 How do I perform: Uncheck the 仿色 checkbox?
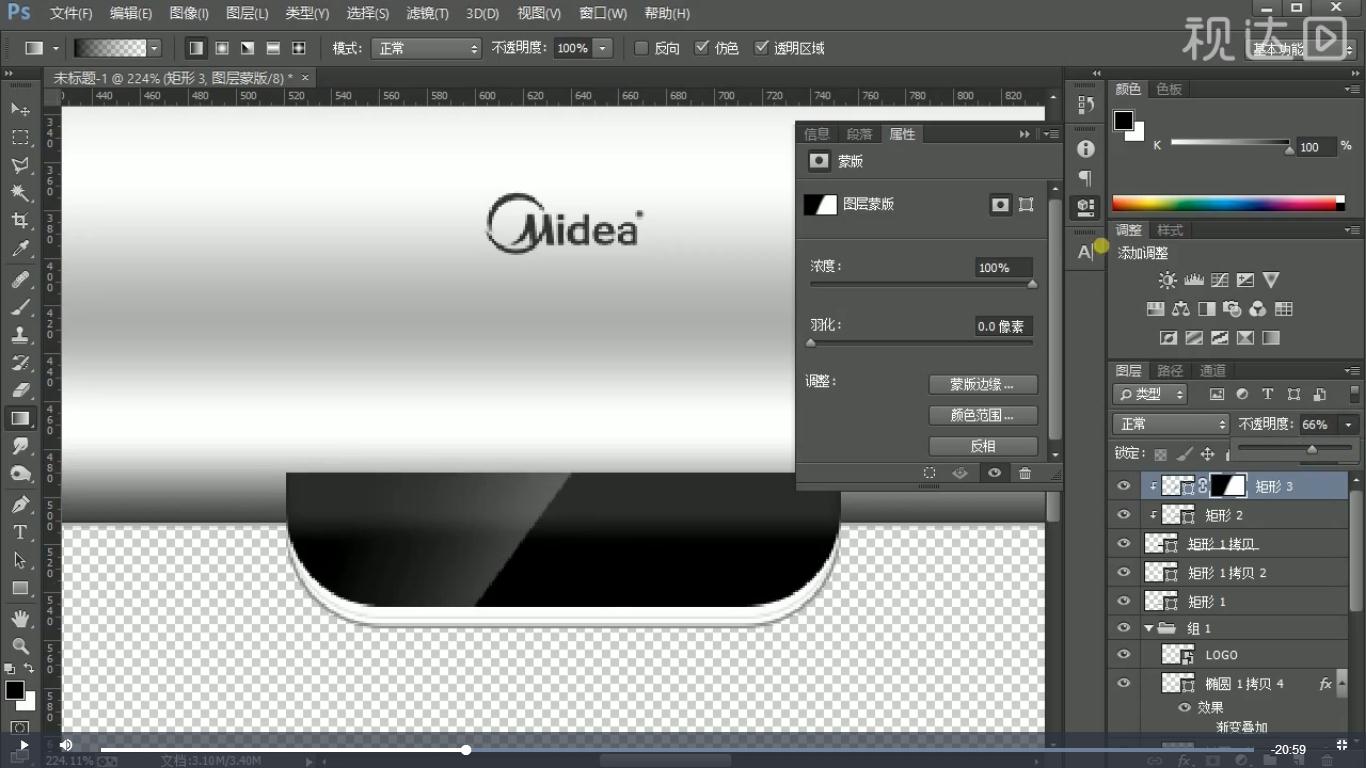point(702,48)
